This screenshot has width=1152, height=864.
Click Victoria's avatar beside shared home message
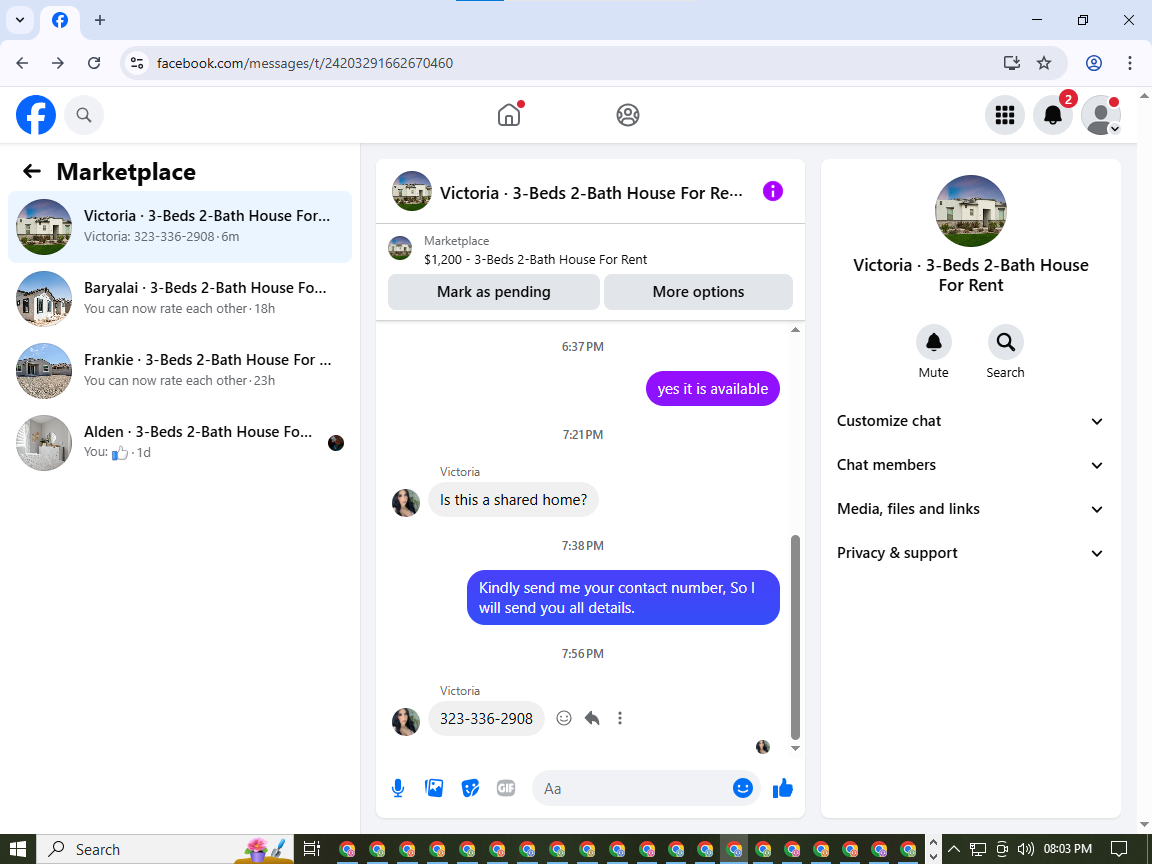click(x=406, y=503)
